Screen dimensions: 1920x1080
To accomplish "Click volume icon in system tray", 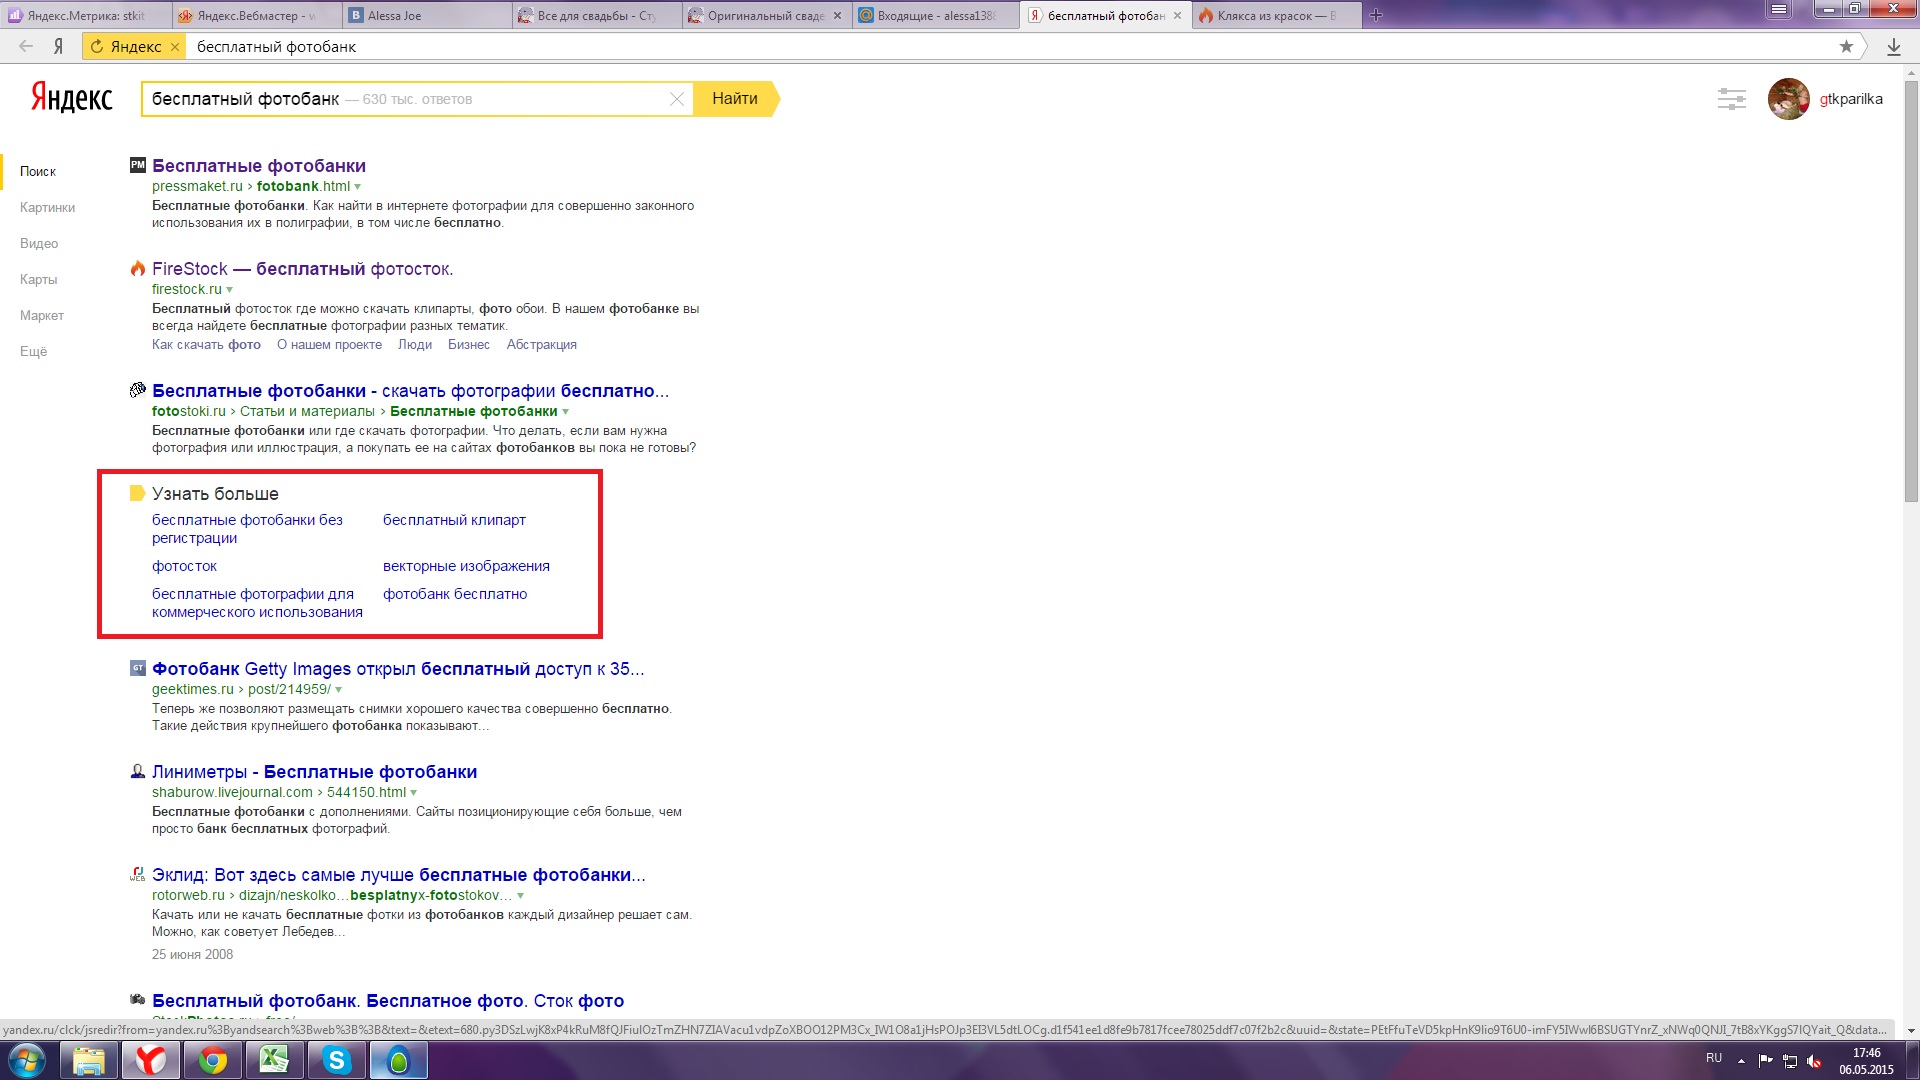I will 1815,1061.
